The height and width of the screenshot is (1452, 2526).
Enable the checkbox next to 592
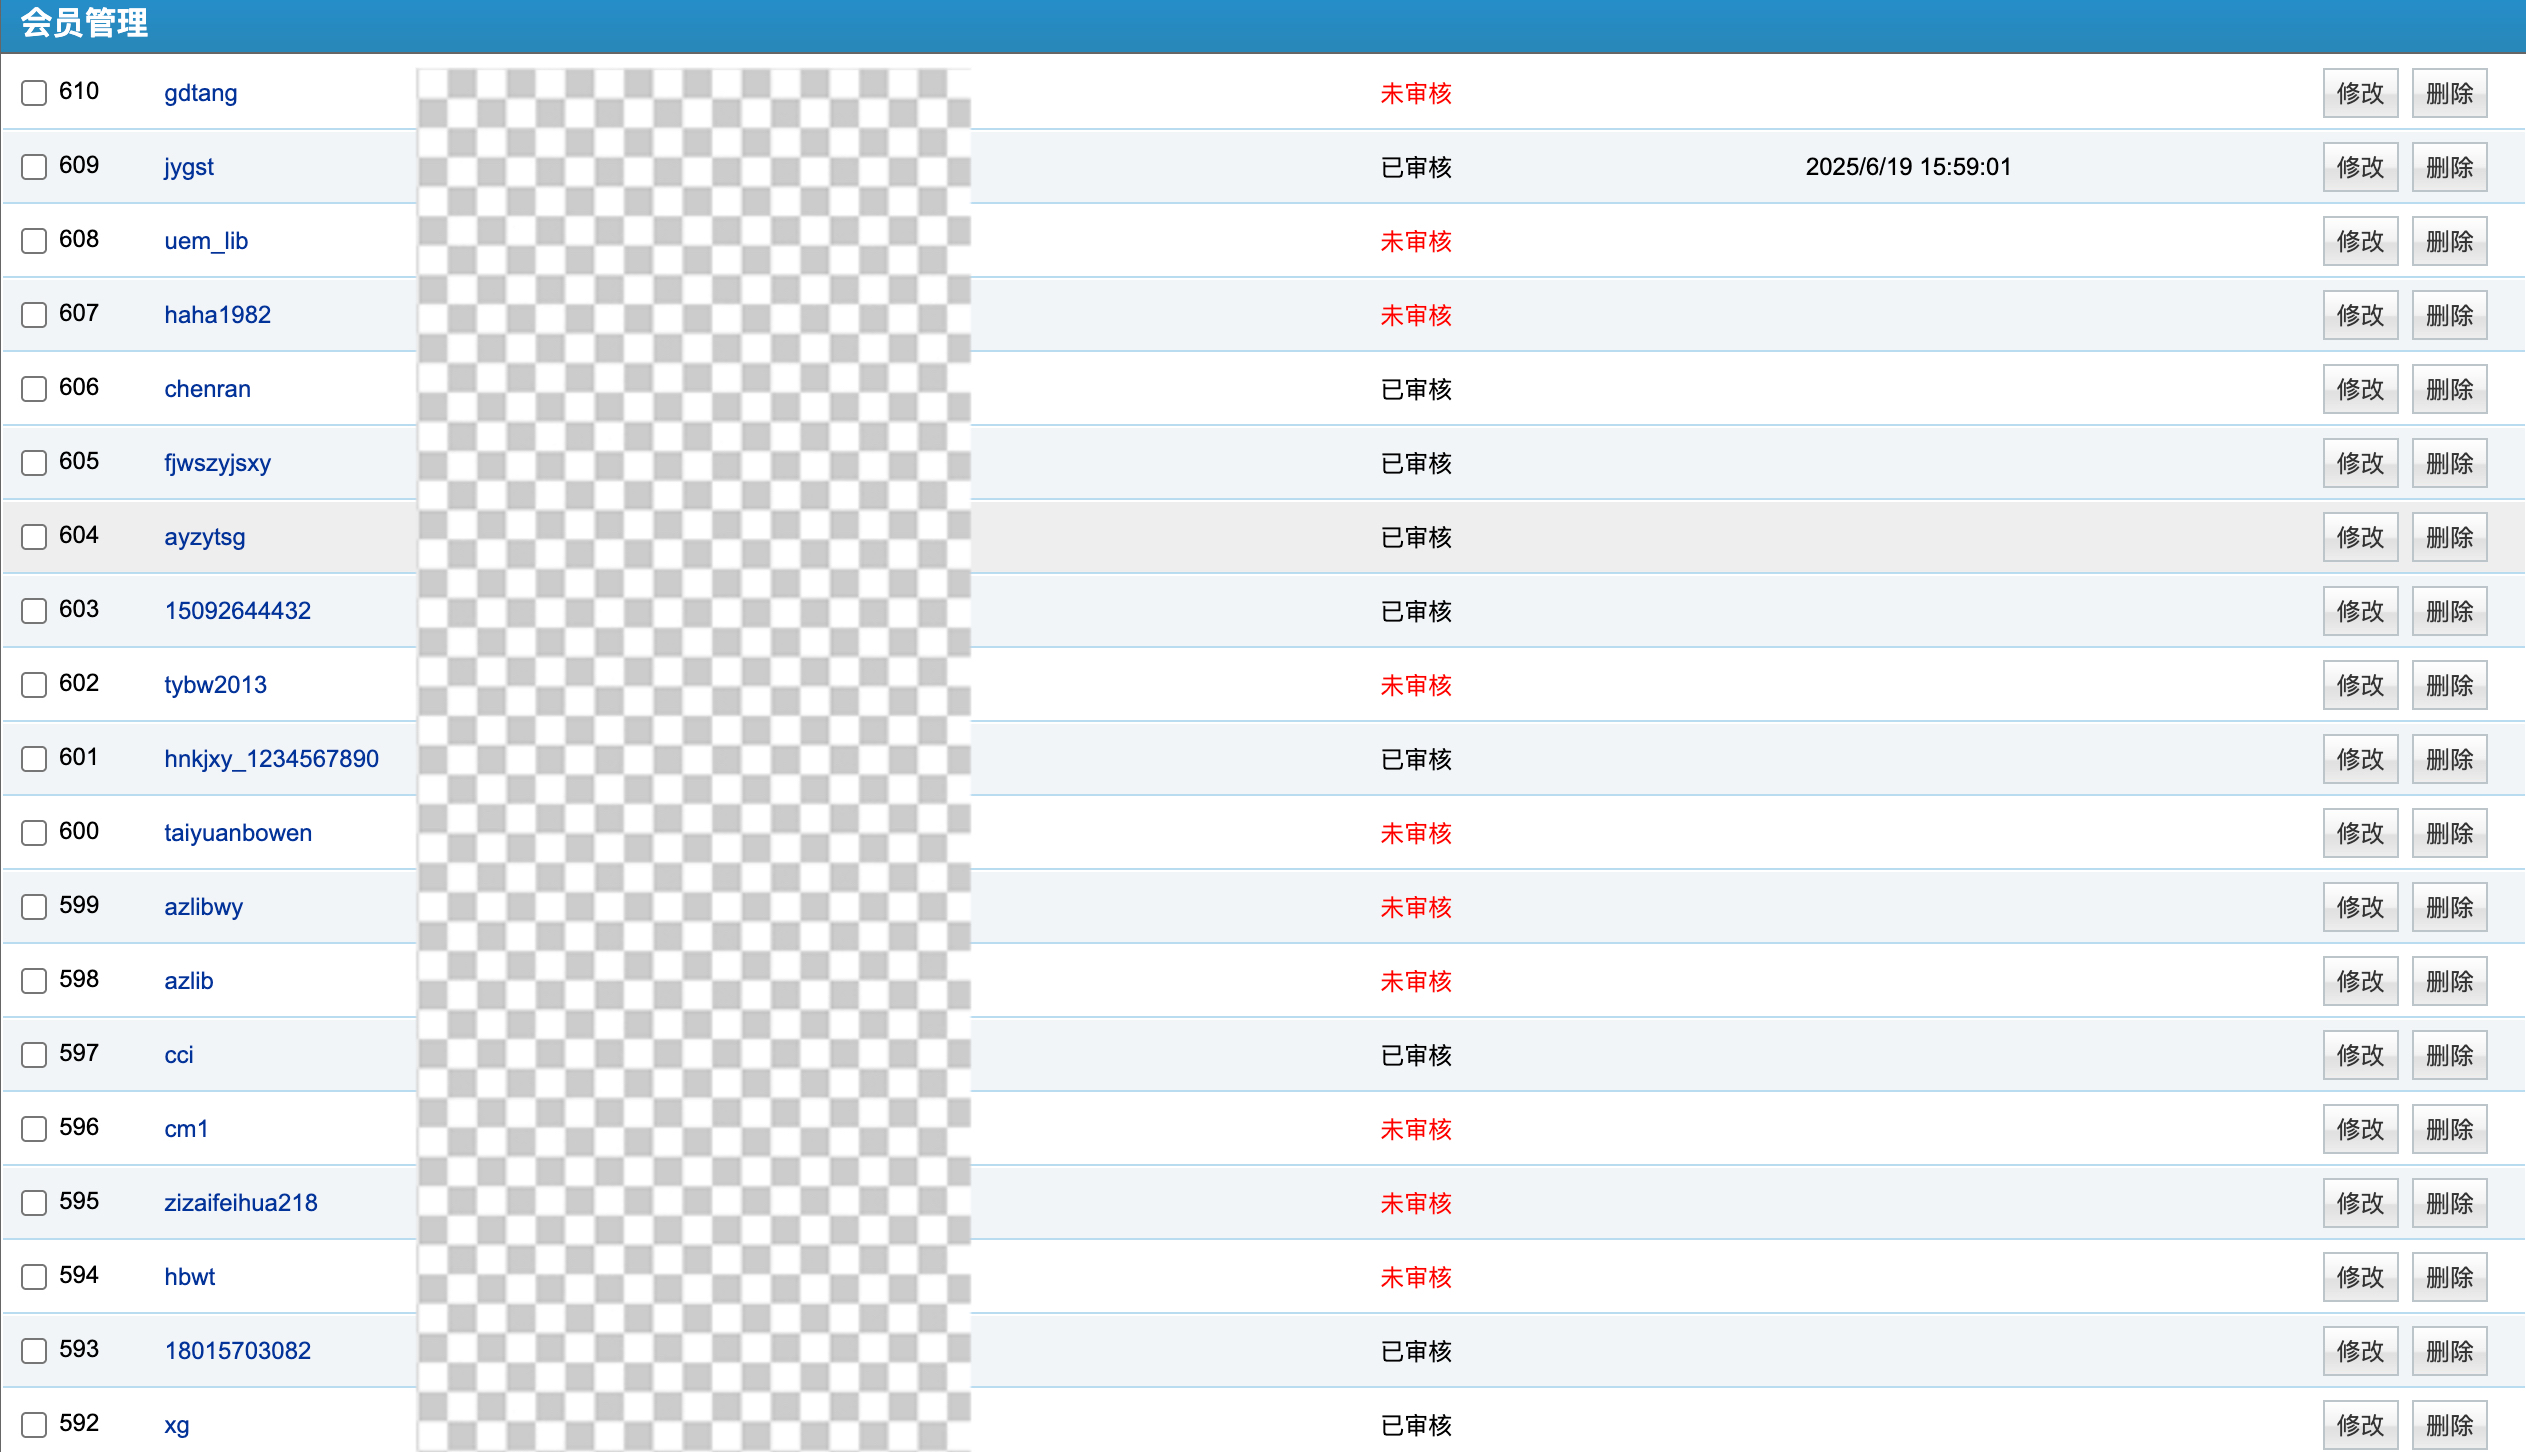click(x=34, y=1425)
